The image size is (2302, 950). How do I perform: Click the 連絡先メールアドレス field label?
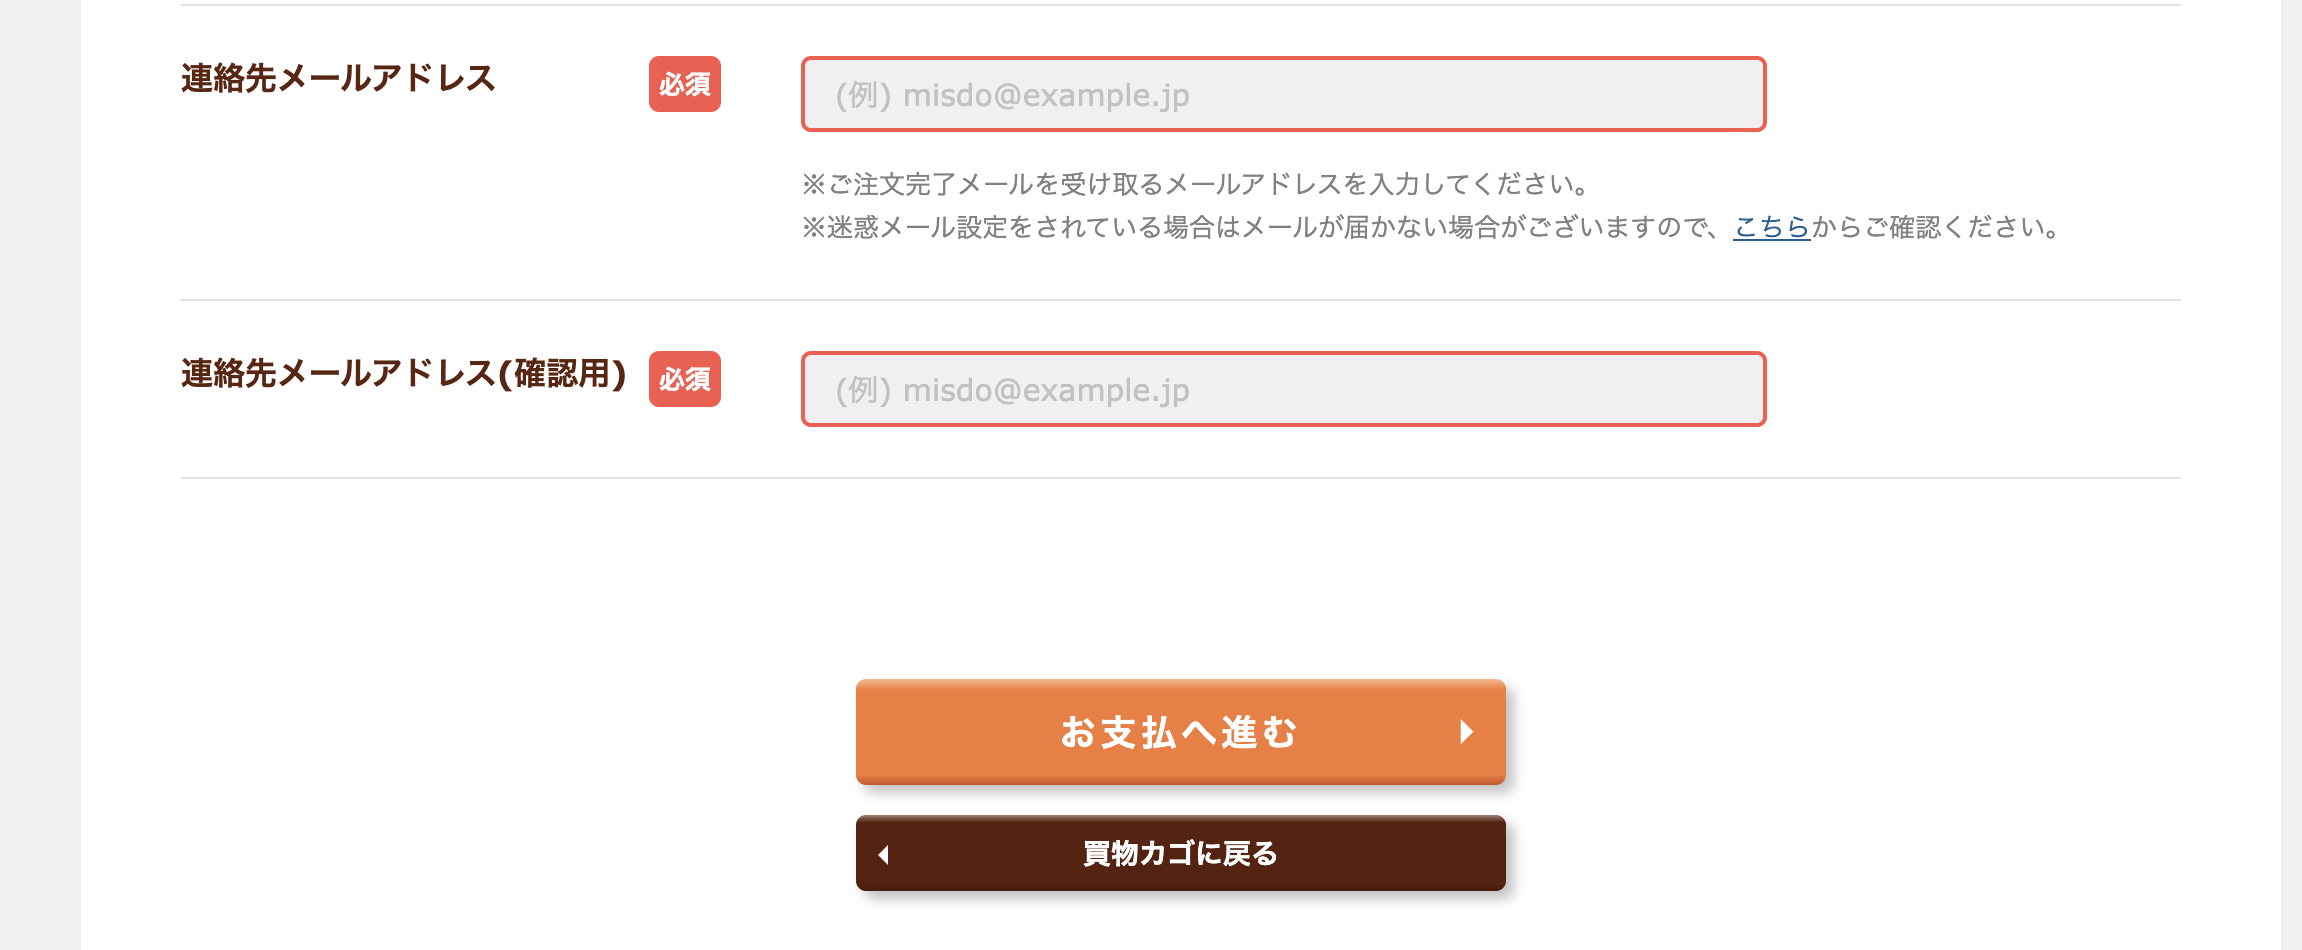pyautogui.click(x=338, y=78)
